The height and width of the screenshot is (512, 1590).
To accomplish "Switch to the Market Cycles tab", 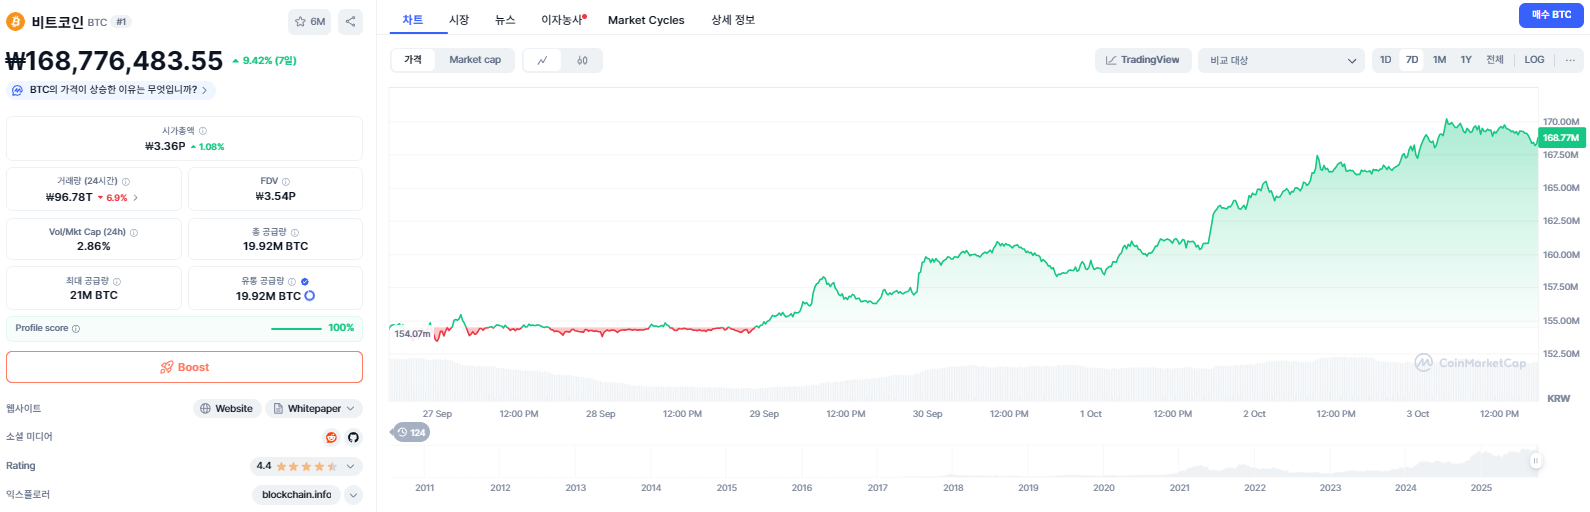I will pos(646,20).
